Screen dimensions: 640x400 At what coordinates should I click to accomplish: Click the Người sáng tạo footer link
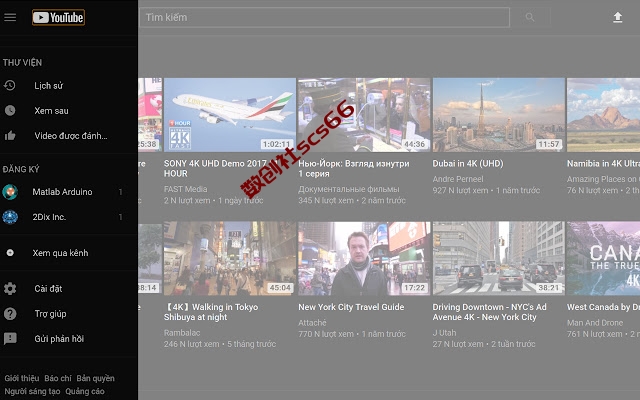coord(32,391)
